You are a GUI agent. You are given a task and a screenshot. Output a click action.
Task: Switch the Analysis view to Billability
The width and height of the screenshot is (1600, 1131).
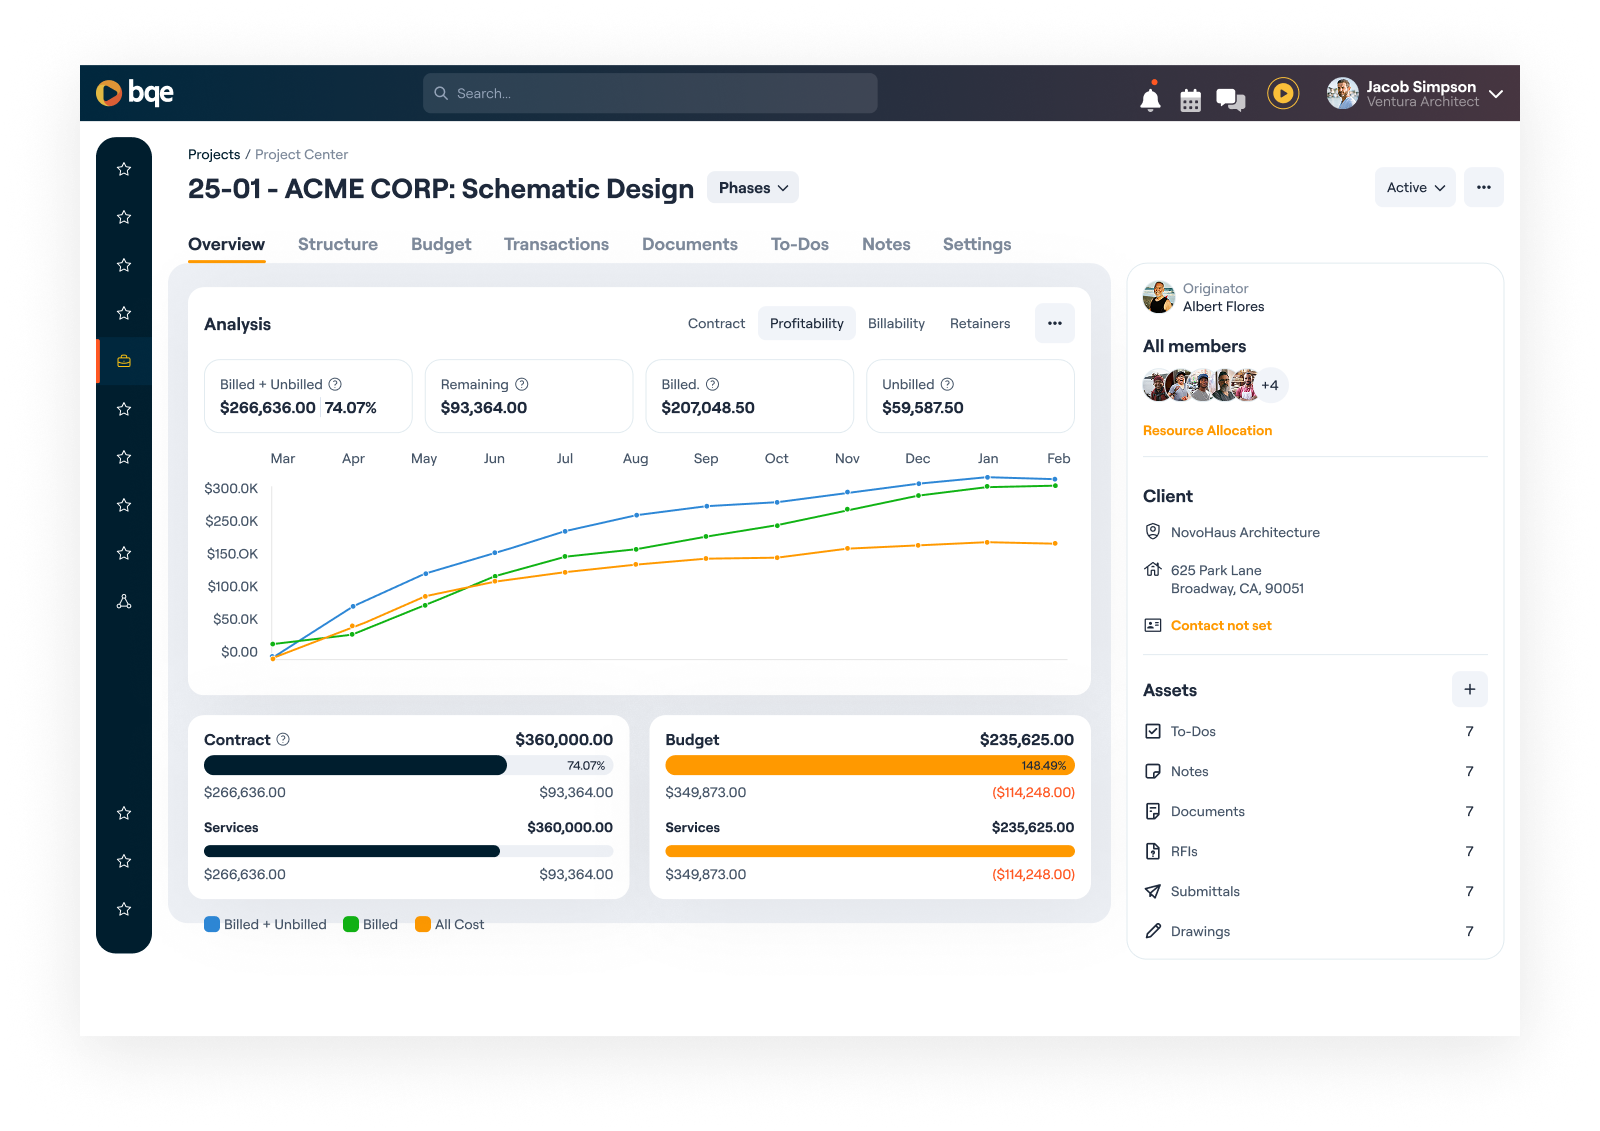tap(896, 323)
